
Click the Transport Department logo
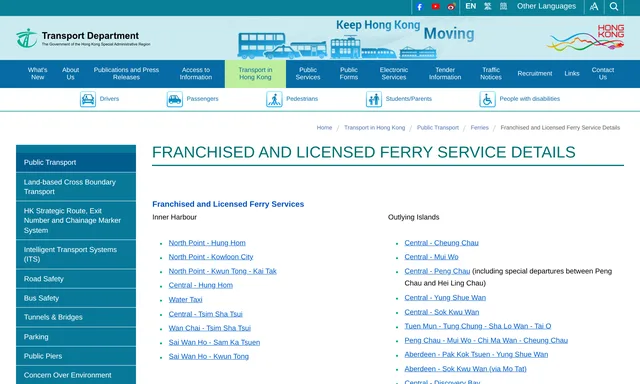(x=83, y=38)
